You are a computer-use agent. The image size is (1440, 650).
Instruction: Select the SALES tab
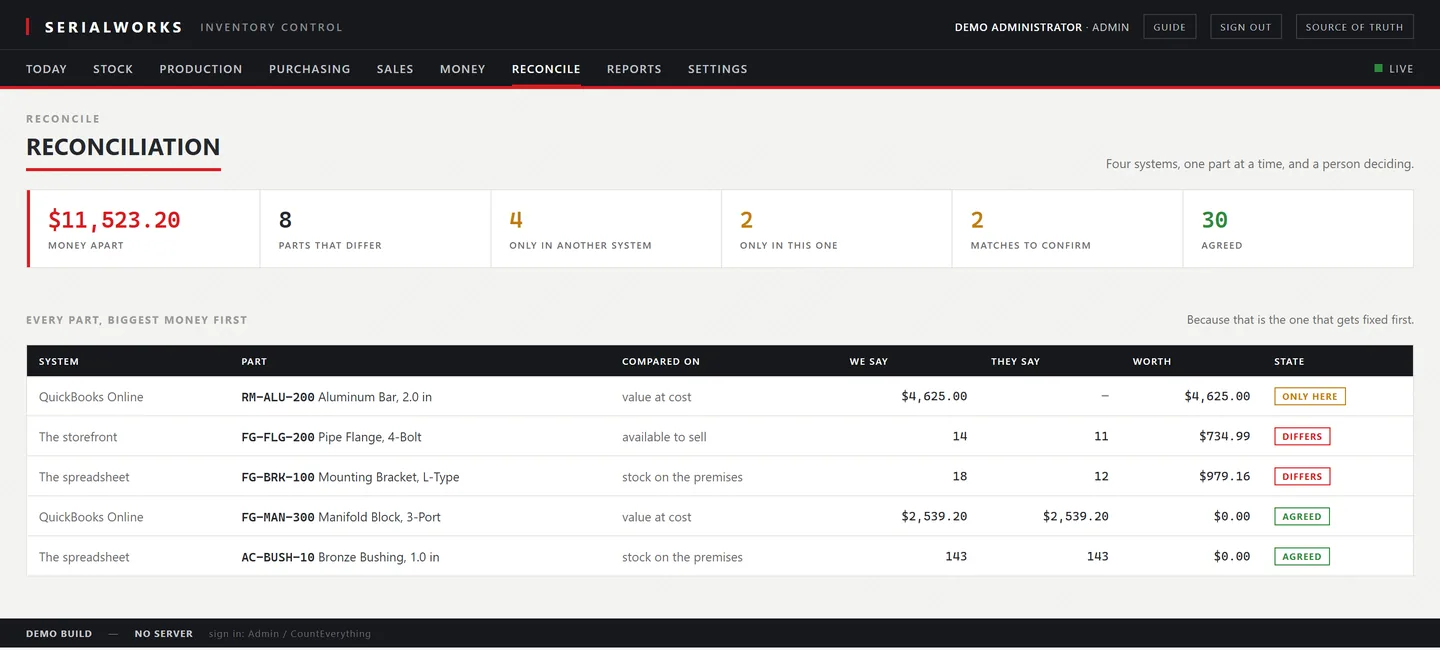395,69
